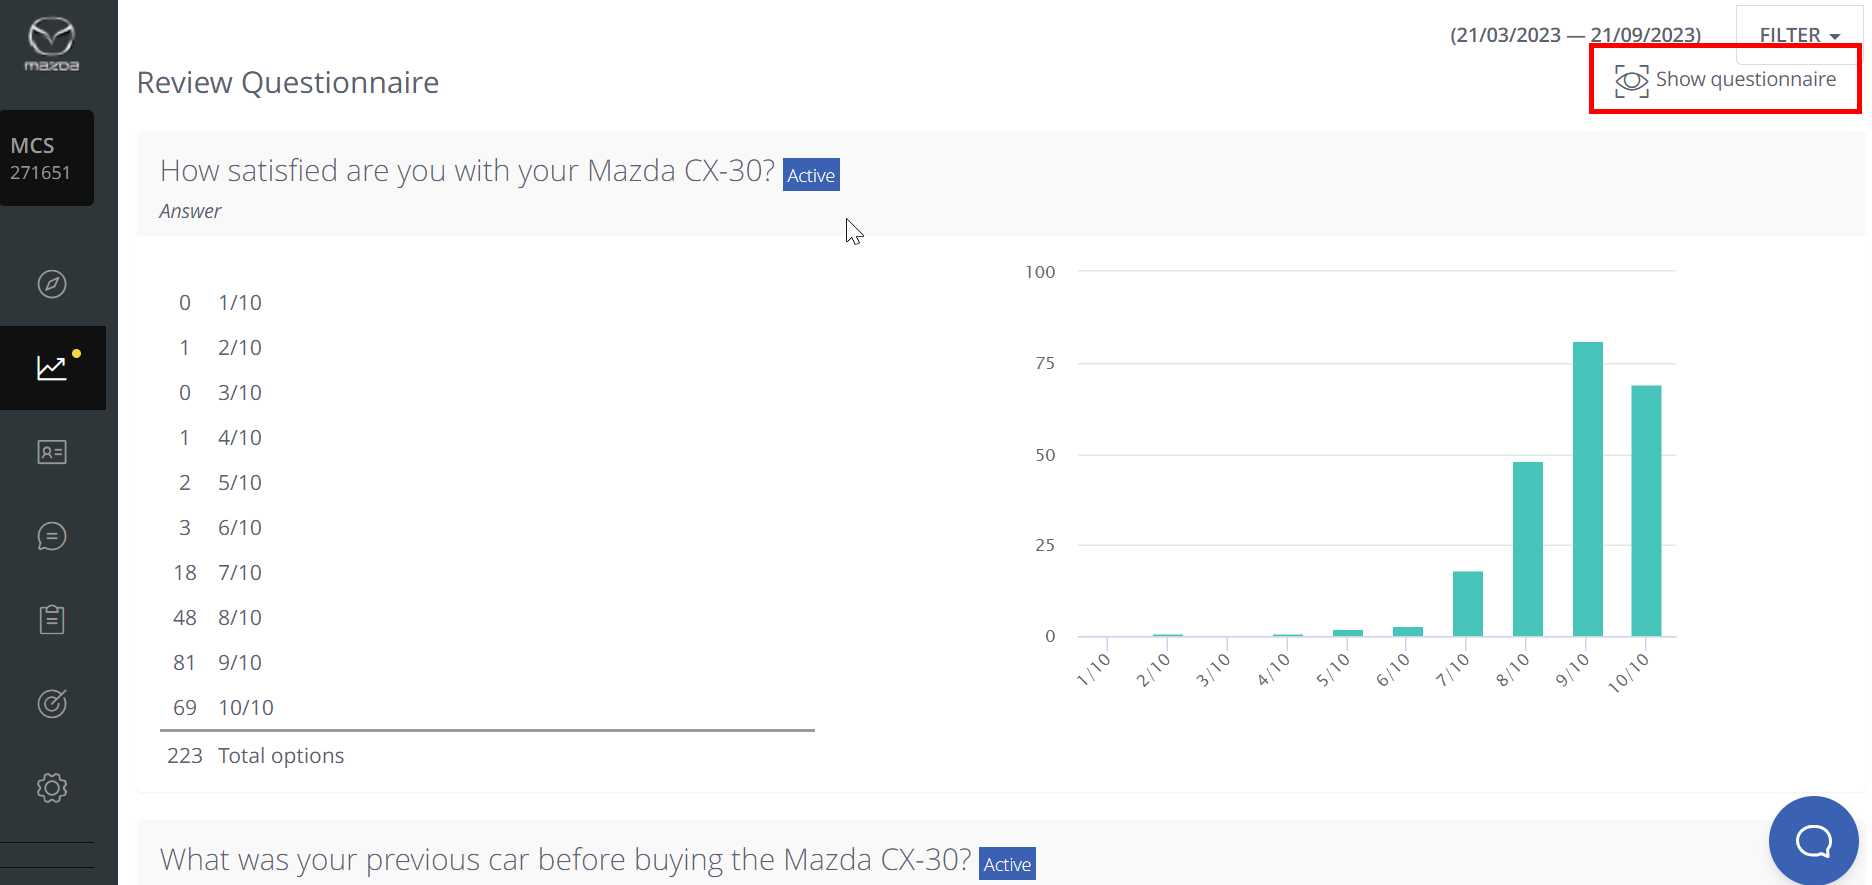This screenshot has height=885, width=1872.
Task: Click the Mazda logo in sidebar
Action: [52, 45]
